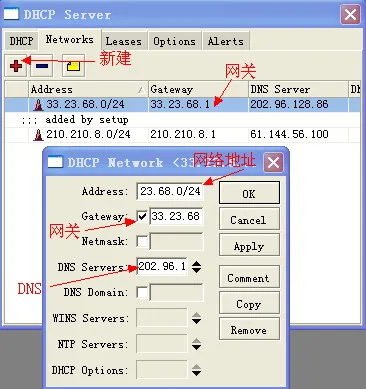Enable the Netmask checkbox

[142, 241]
